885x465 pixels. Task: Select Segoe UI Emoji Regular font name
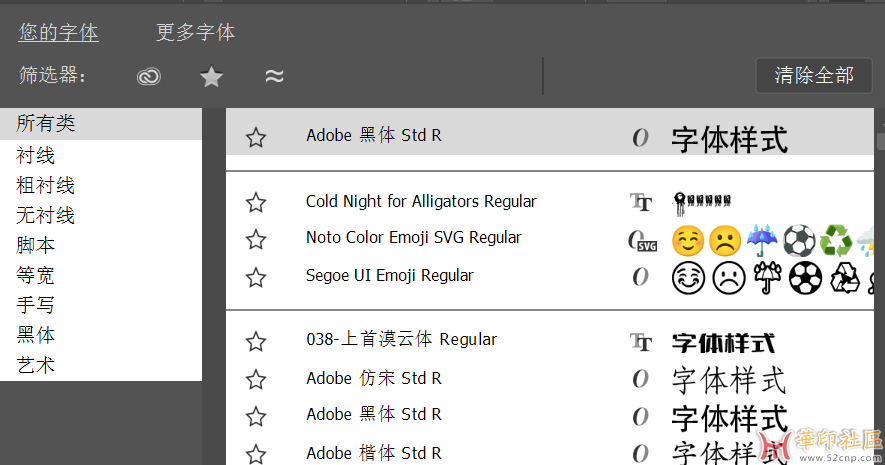[x=389, y=275]
